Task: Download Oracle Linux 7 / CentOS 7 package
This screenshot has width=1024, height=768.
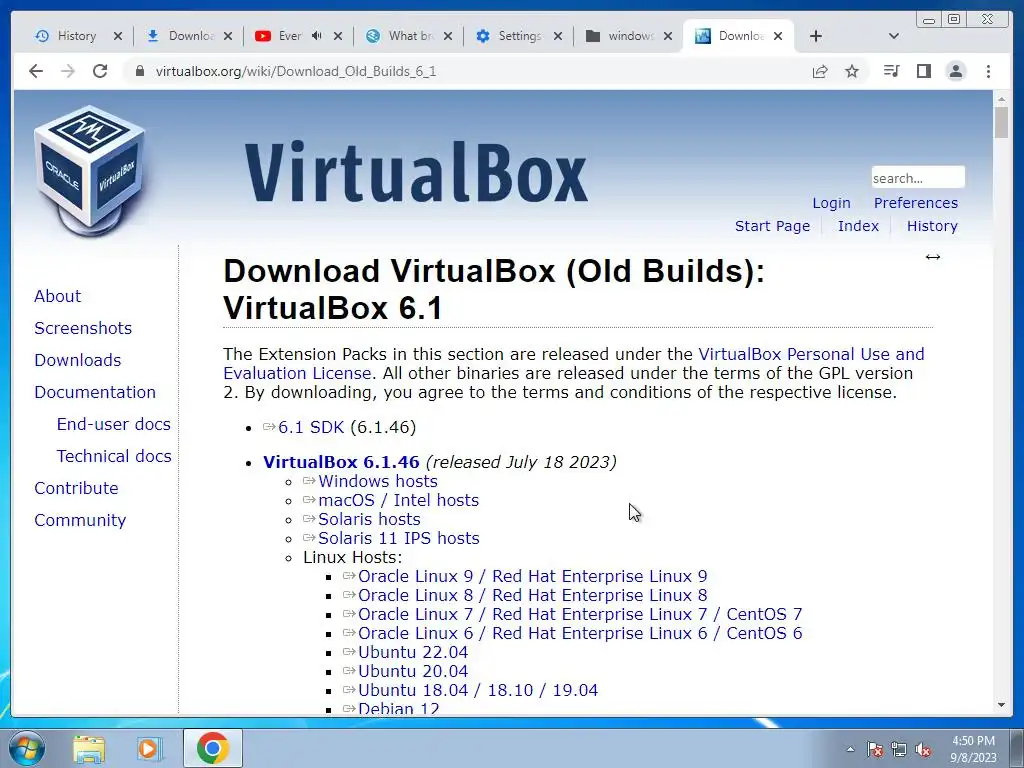Action: 579,615
